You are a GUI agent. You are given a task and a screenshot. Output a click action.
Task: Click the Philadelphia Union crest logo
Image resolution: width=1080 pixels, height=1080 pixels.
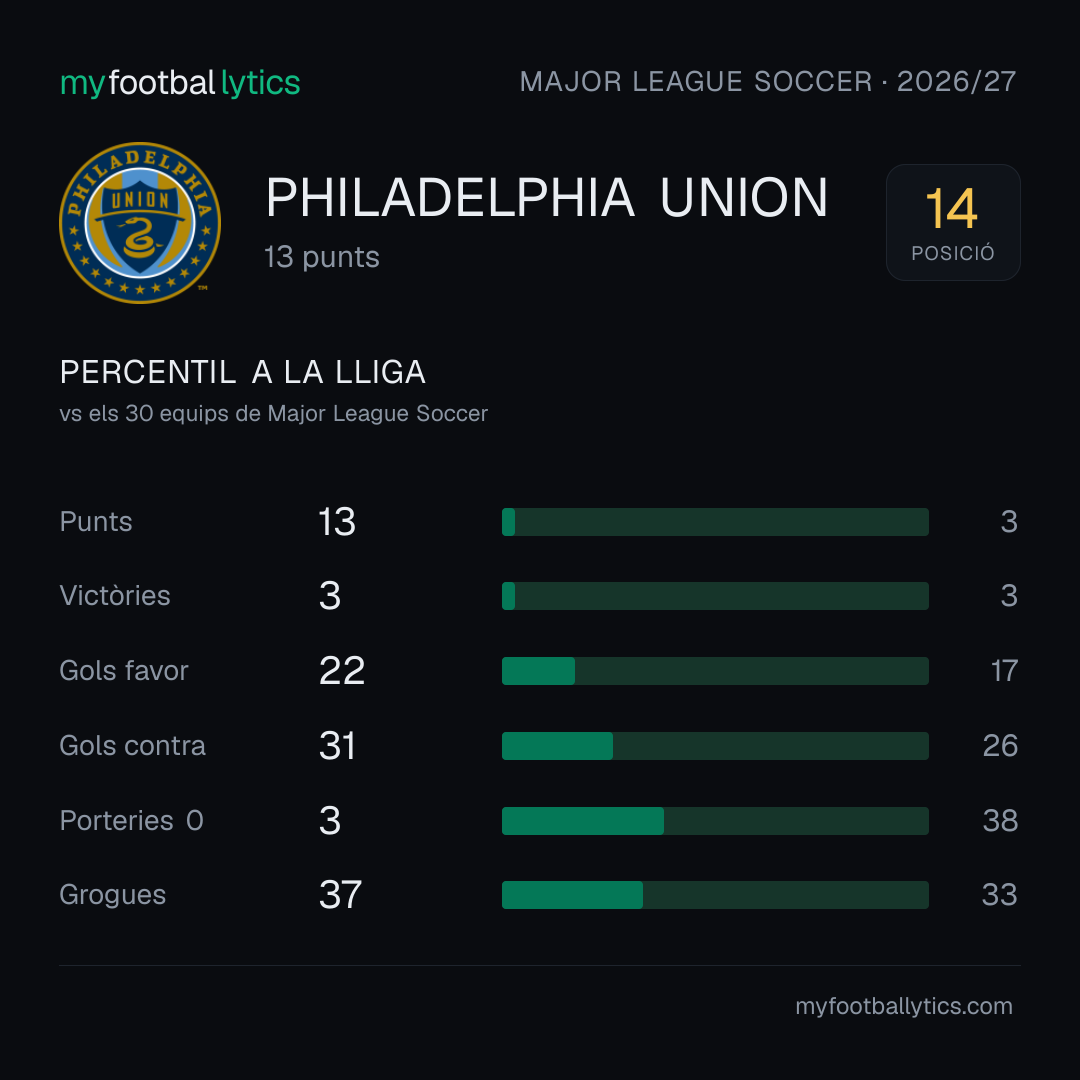coord(140,222)
